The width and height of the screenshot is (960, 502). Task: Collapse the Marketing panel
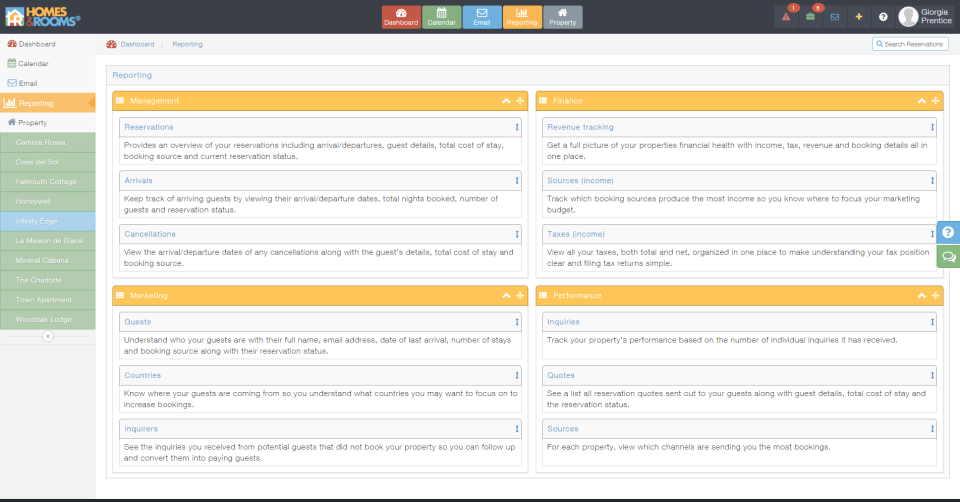pyautogui.click(x=506, y=296)
